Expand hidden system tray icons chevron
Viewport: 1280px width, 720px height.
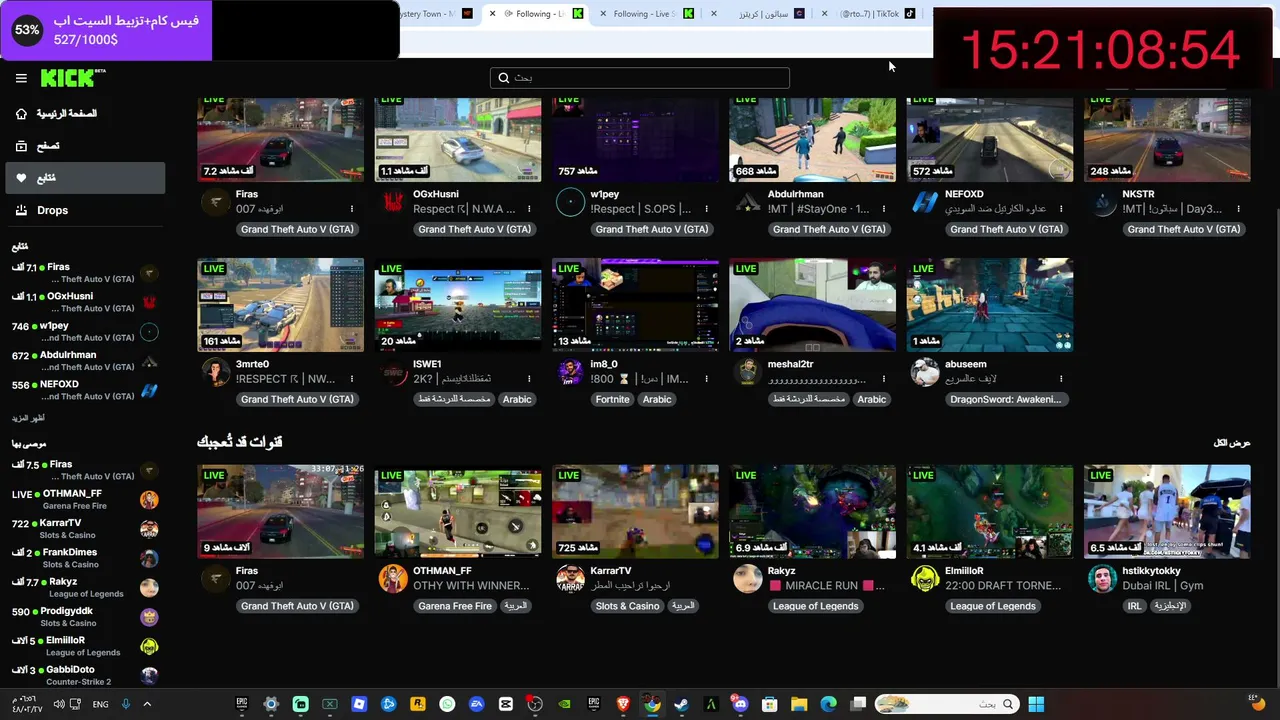coord(147,704)
